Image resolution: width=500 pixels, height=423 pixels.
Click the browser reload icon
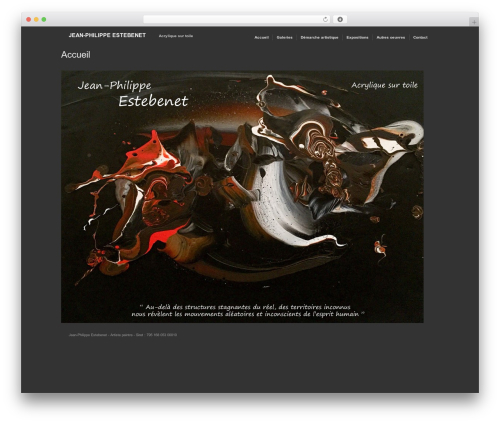325,19
